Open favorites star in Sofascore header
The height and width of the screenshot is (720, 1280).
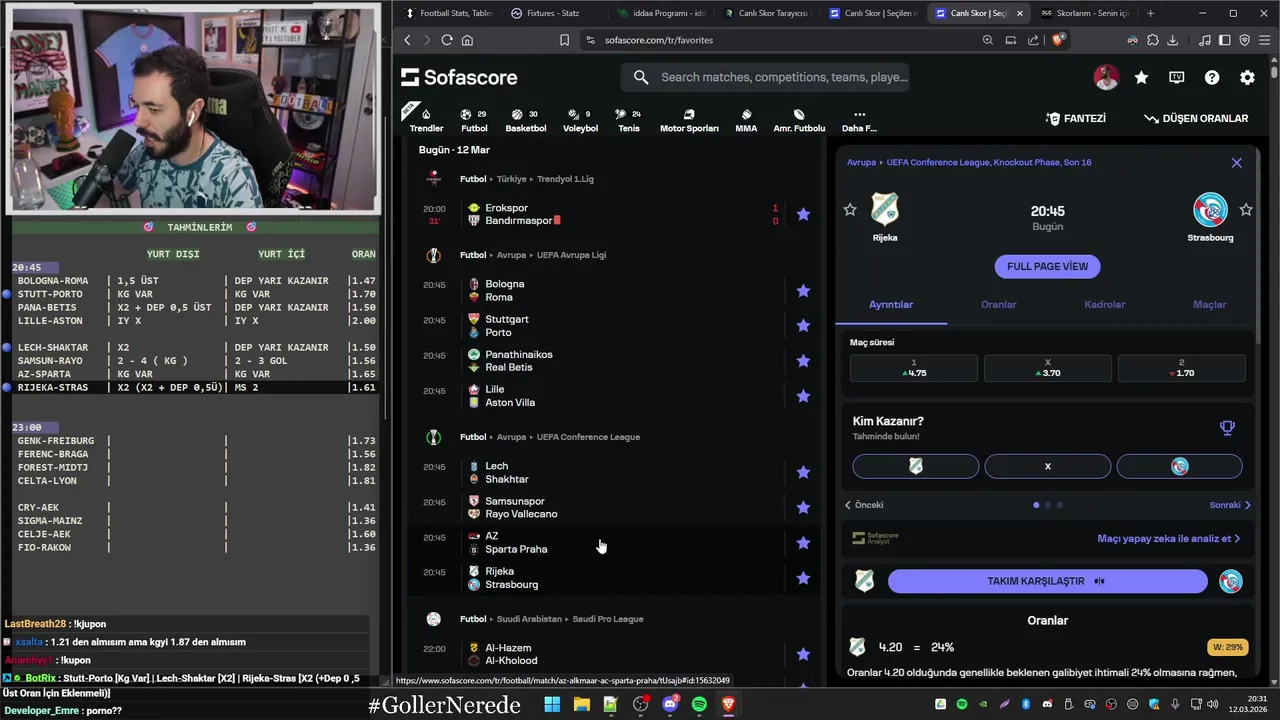pos(1141,77)
